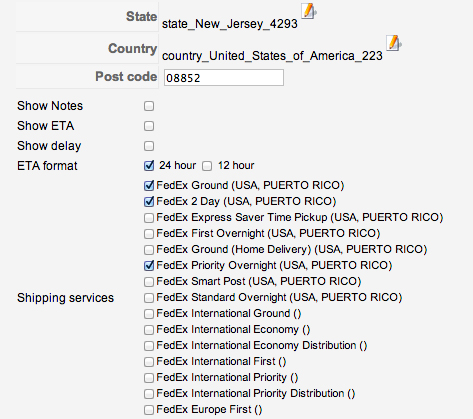
Task: Enable FedEx First Overnight service
Action: click(149, 234)
